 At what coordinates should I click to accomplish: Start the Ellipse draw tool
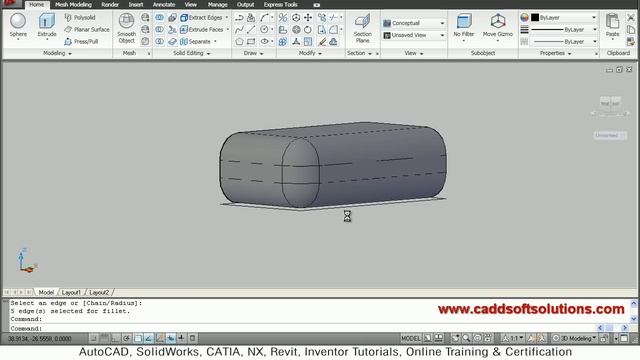click(x=264, y=41)
